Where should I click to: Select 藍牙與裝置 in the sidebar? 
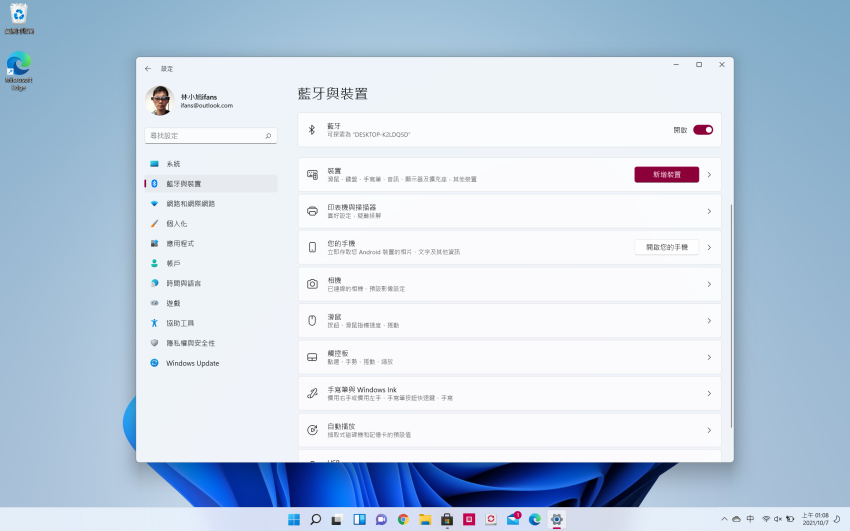(x=211, y=184)
